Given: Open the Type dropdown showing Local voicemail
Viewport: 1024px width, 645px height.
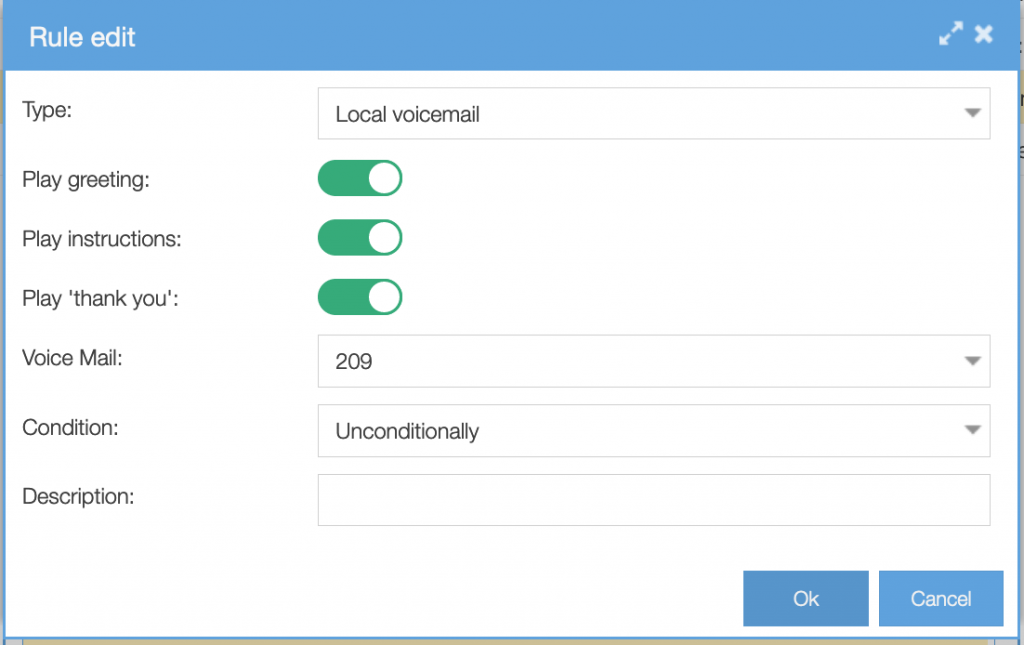Looking at the screenshot, I should click(x=653, y=113).
